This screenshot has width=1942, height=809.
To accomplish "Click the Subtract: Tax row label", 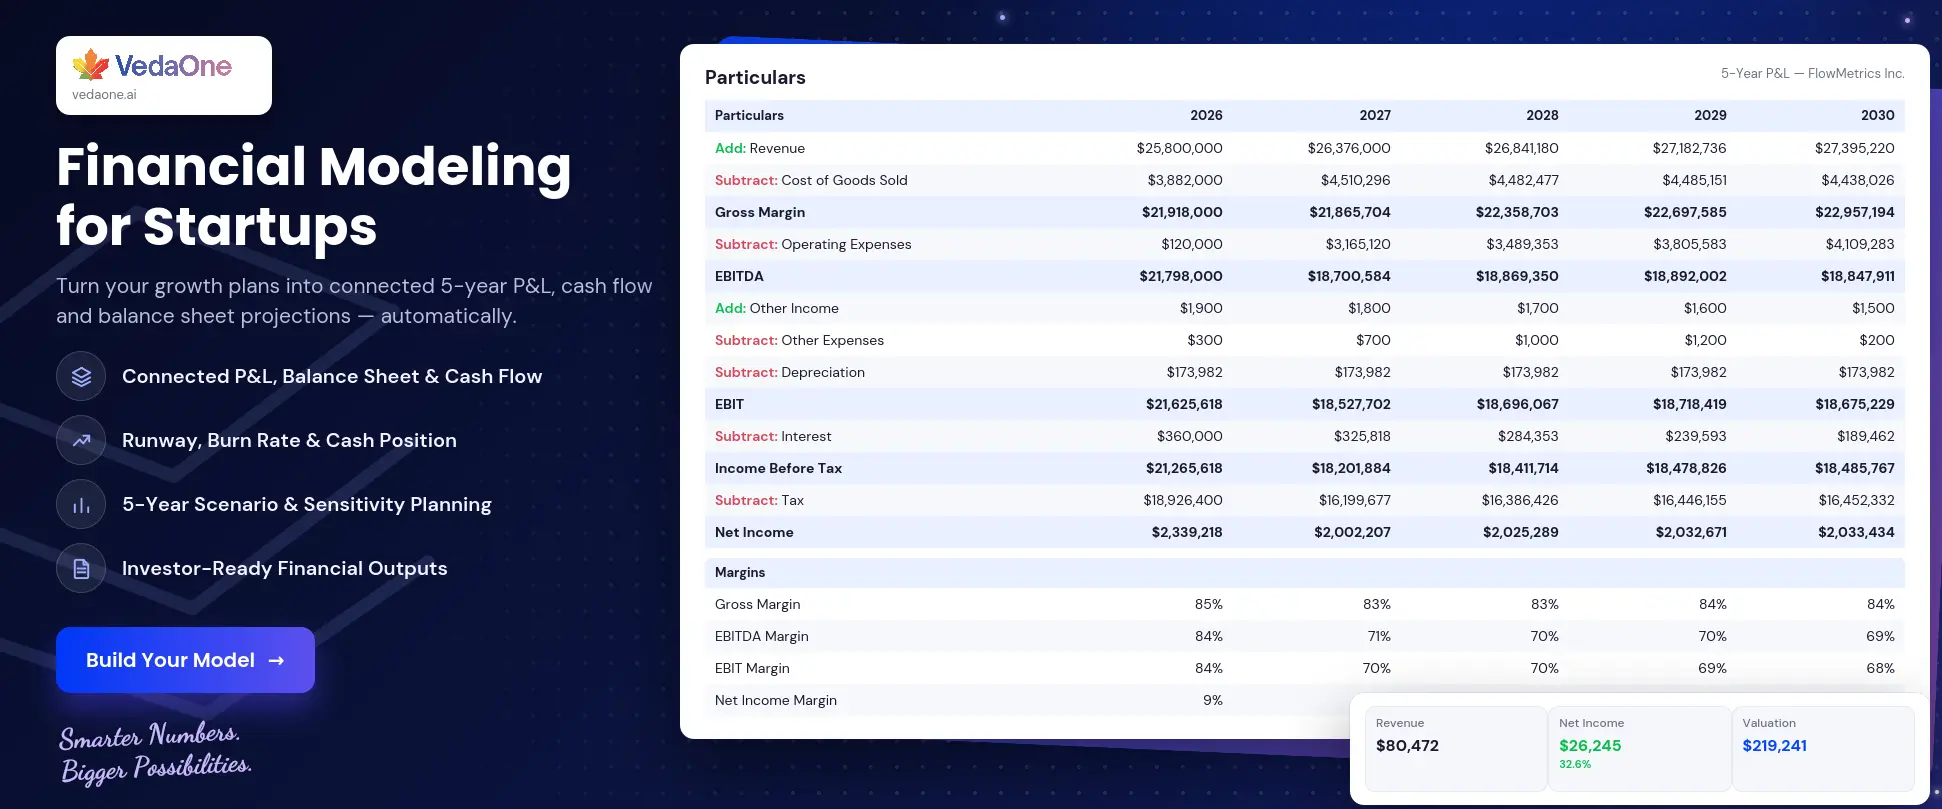I will coord(759,500).
